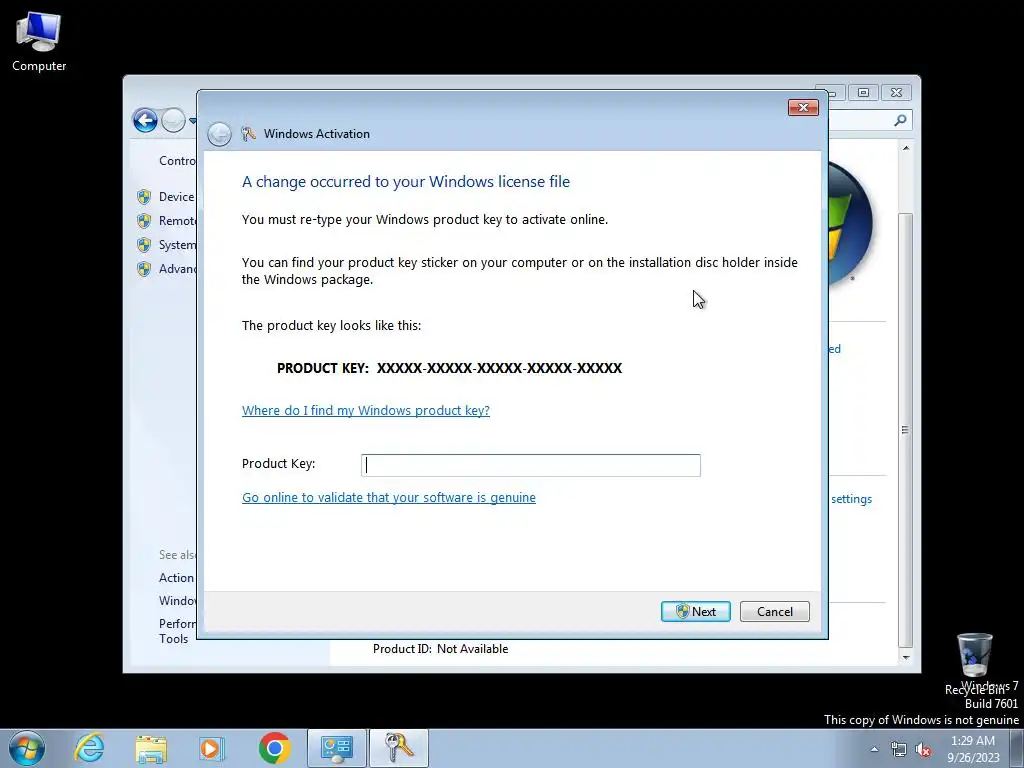Launch Internet Explorer from the taskbar
This screenshot has width=1024, height=768.
pyautogui.click(x=89, y=748)
